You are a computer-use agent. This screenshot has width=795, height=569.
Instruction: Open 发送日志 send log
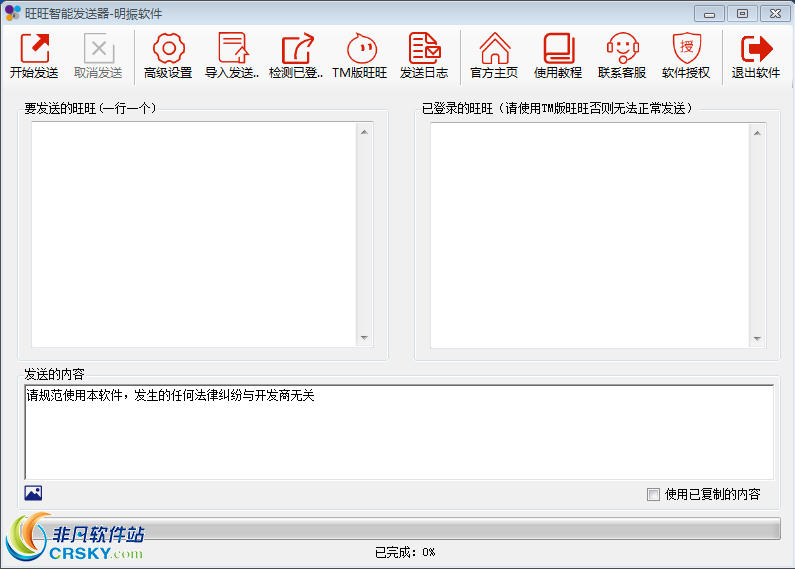coord(424,55)
